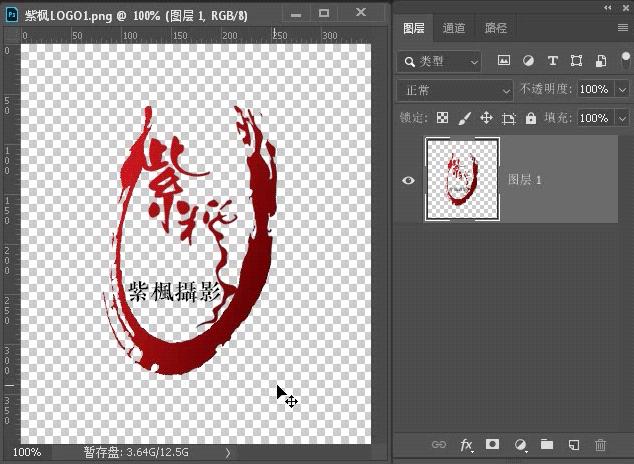634x464 pixels.
Task: Create new fill or adjustment layer
Action: point(520,445)
